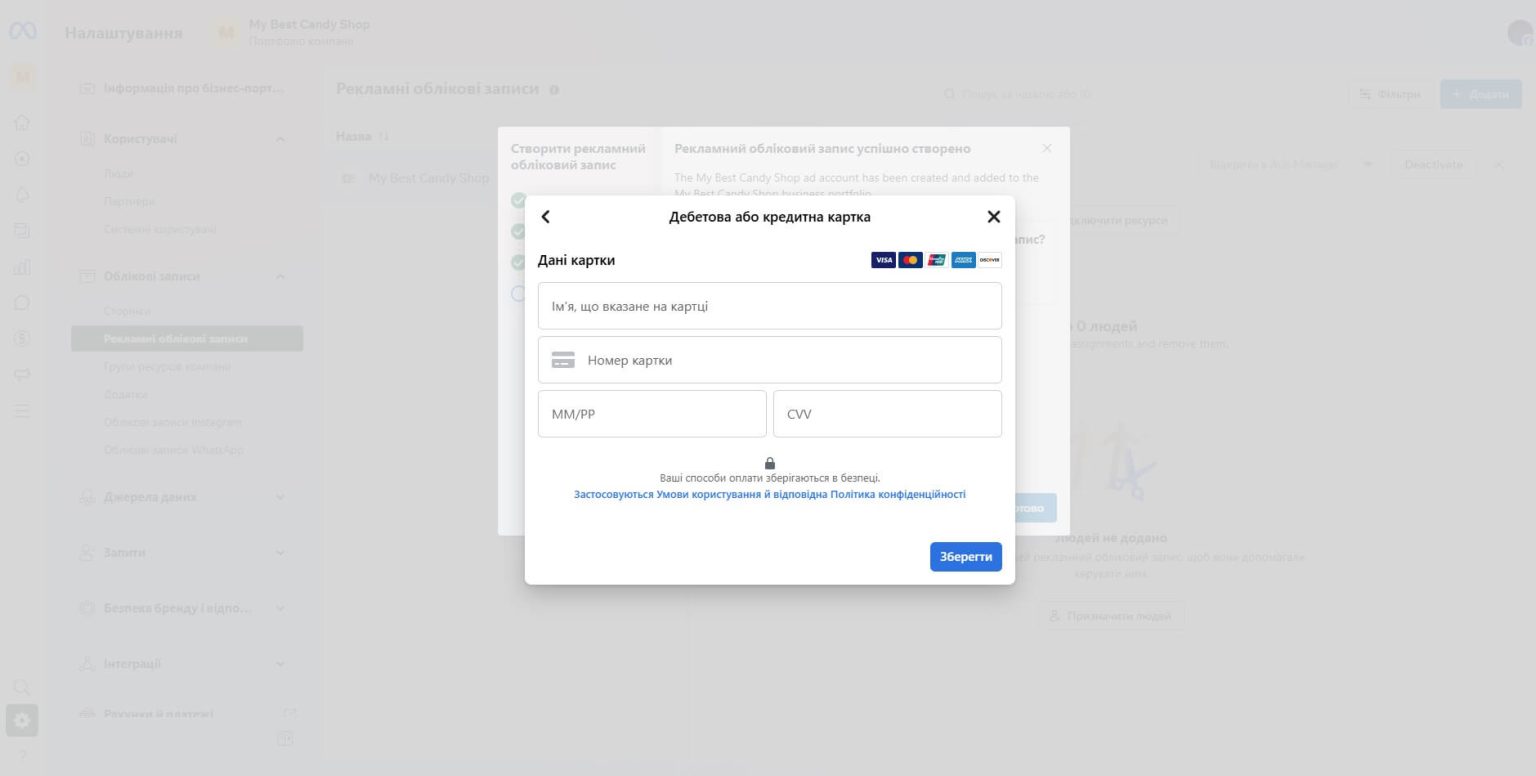Click the Mastercard brand icon
1536x776 pixels.
pyautogui.click(x=910, y=260)
